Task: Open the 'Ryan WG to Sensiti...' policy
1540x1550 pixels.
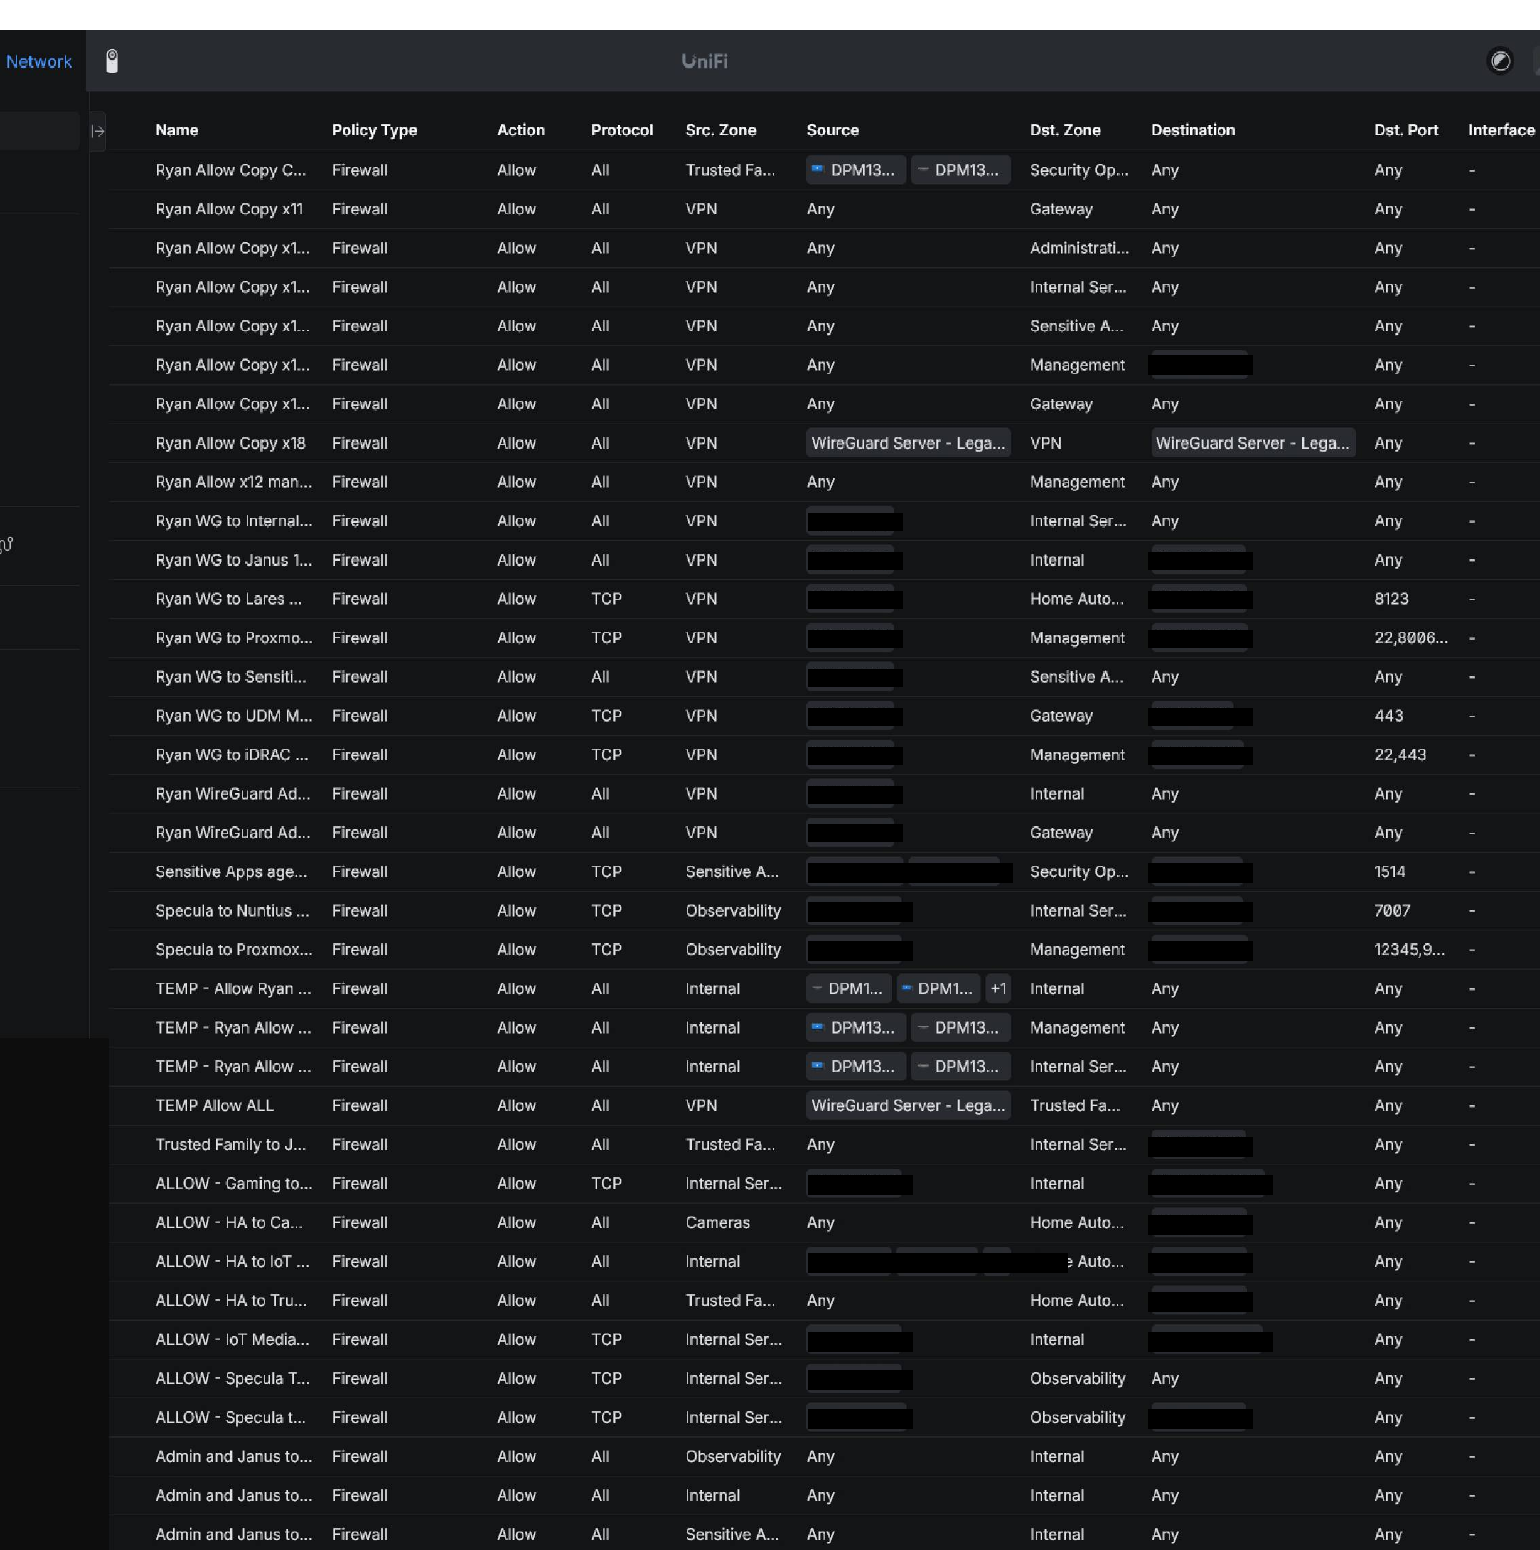Action: tap(231, 677)
